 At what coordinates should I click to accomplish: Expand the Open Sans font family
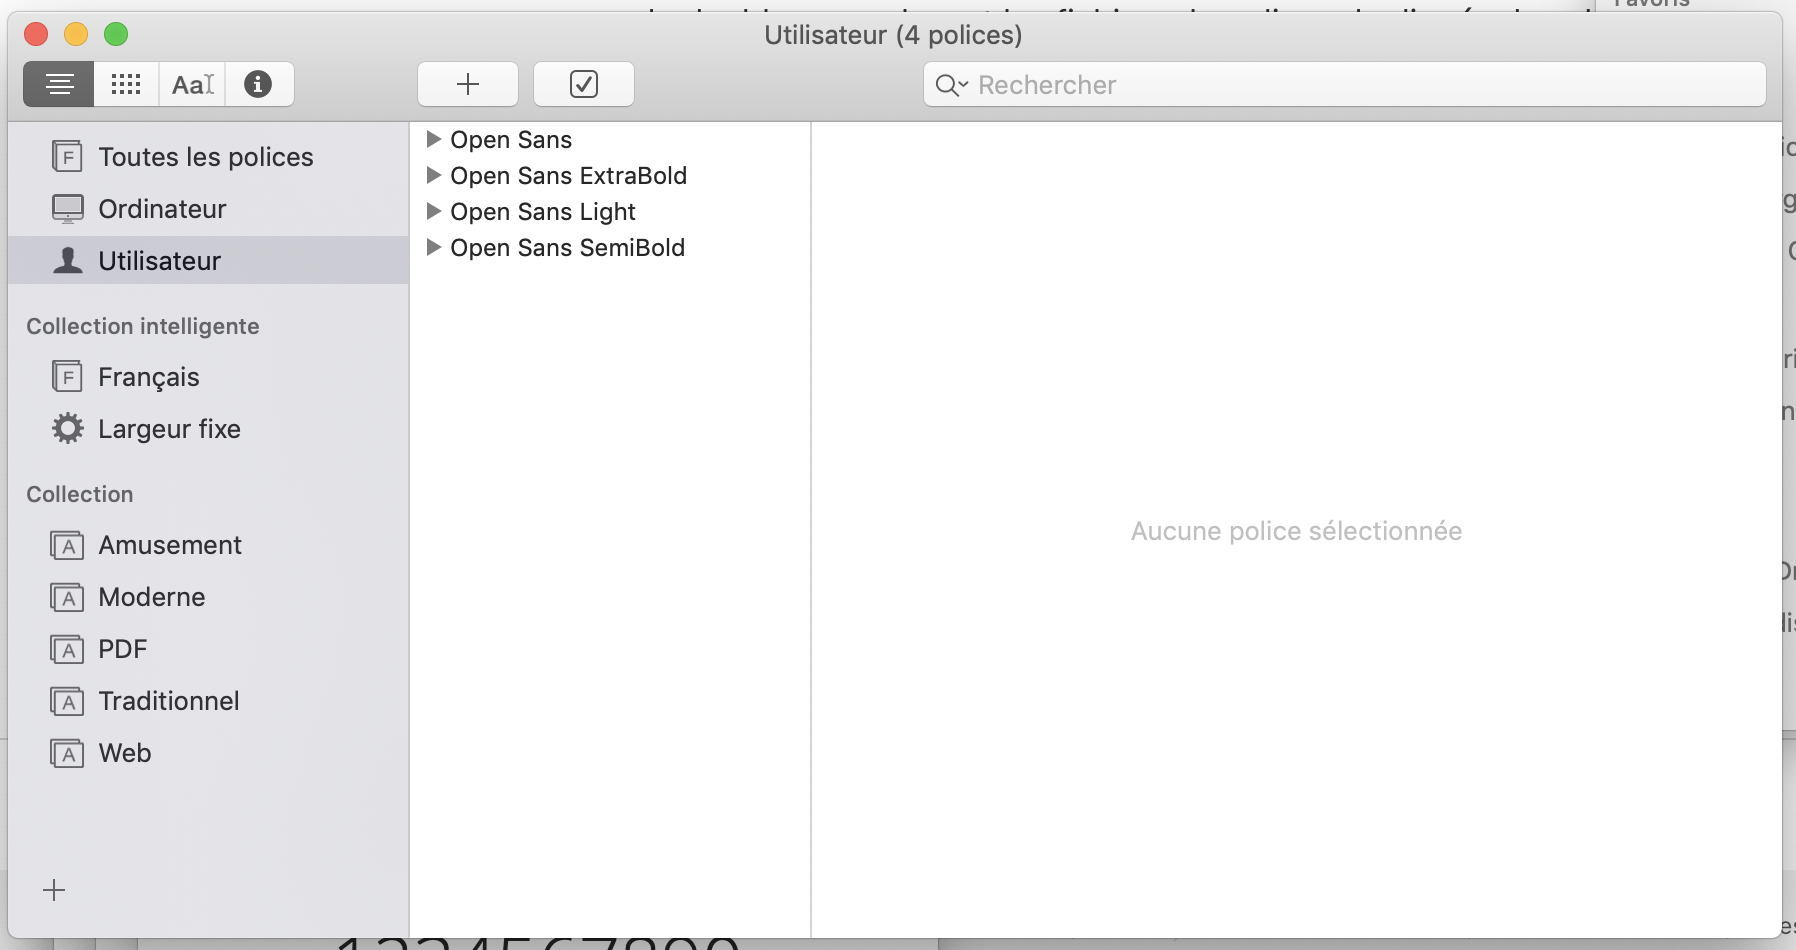point(433,139)
